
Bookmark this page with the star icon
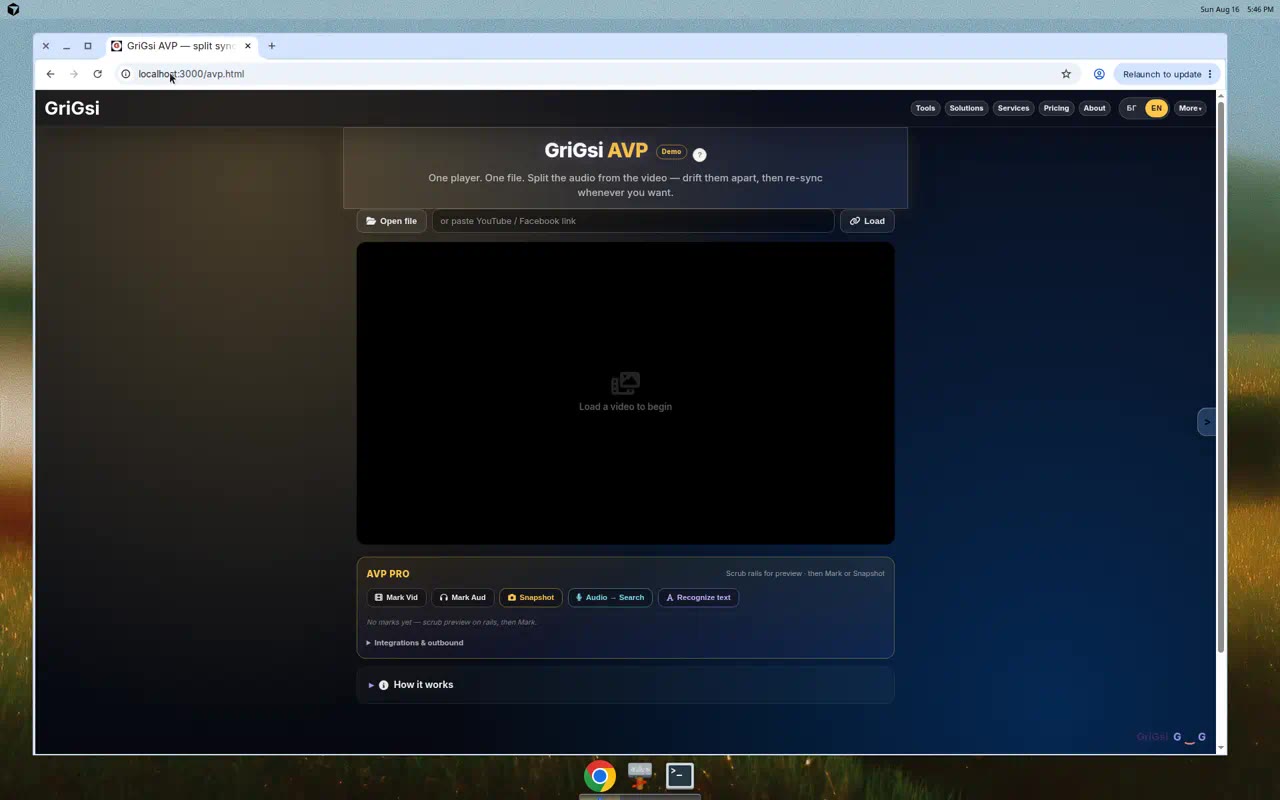point(1066,74)
